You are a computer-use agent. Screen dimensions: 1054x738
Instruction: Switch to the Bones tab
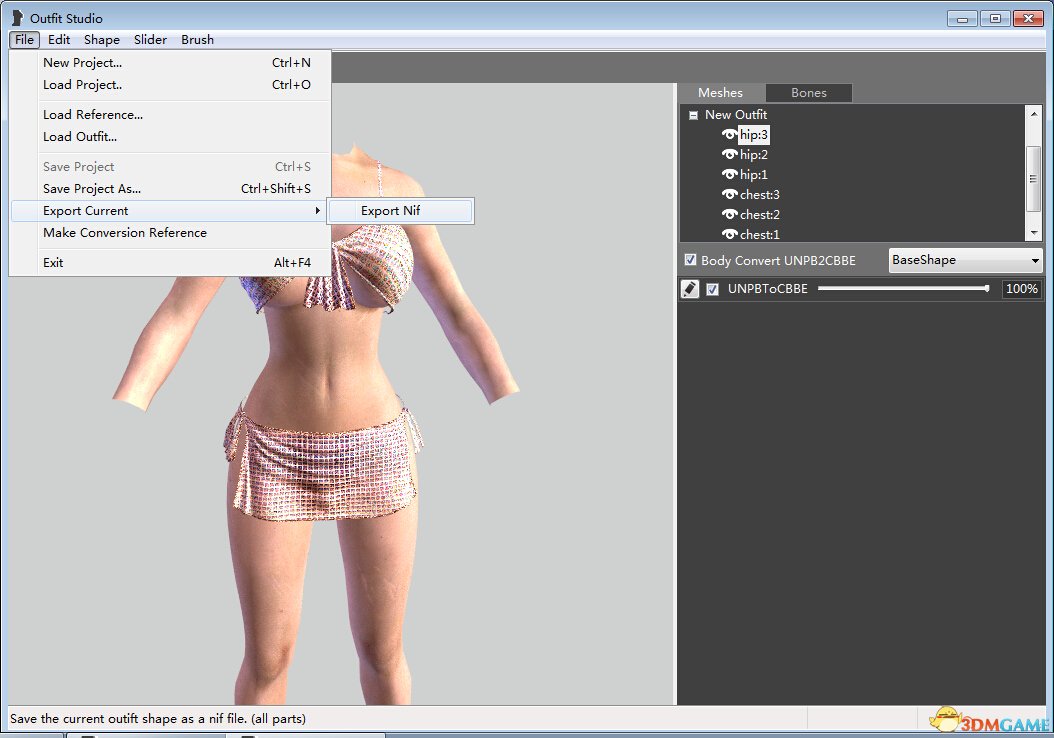tap(808, 93)
